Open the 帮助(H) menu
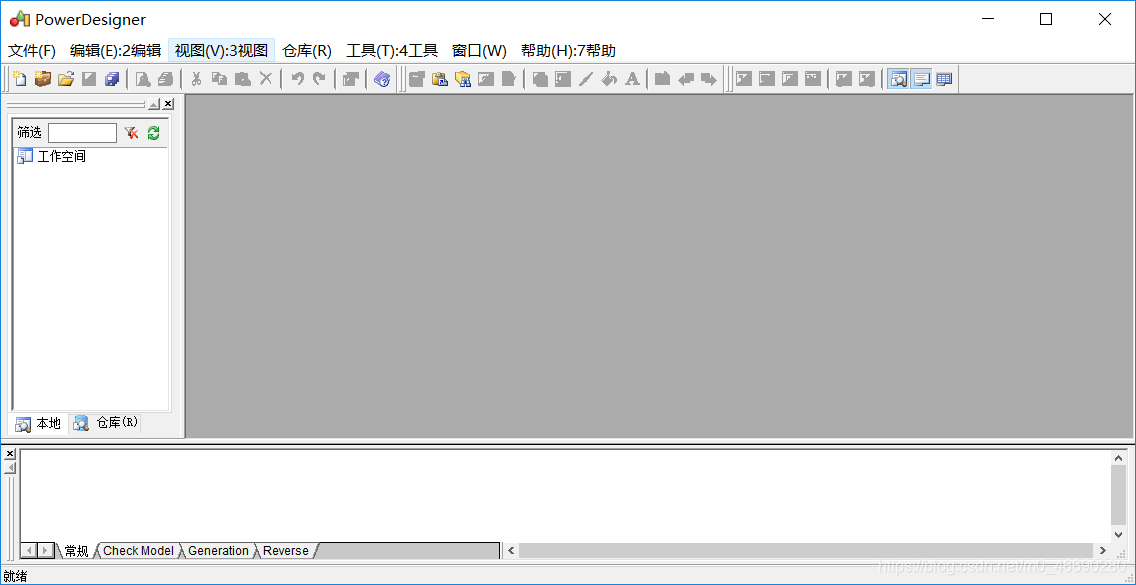This screenshot has width=1136, height=585. (569, 51)
